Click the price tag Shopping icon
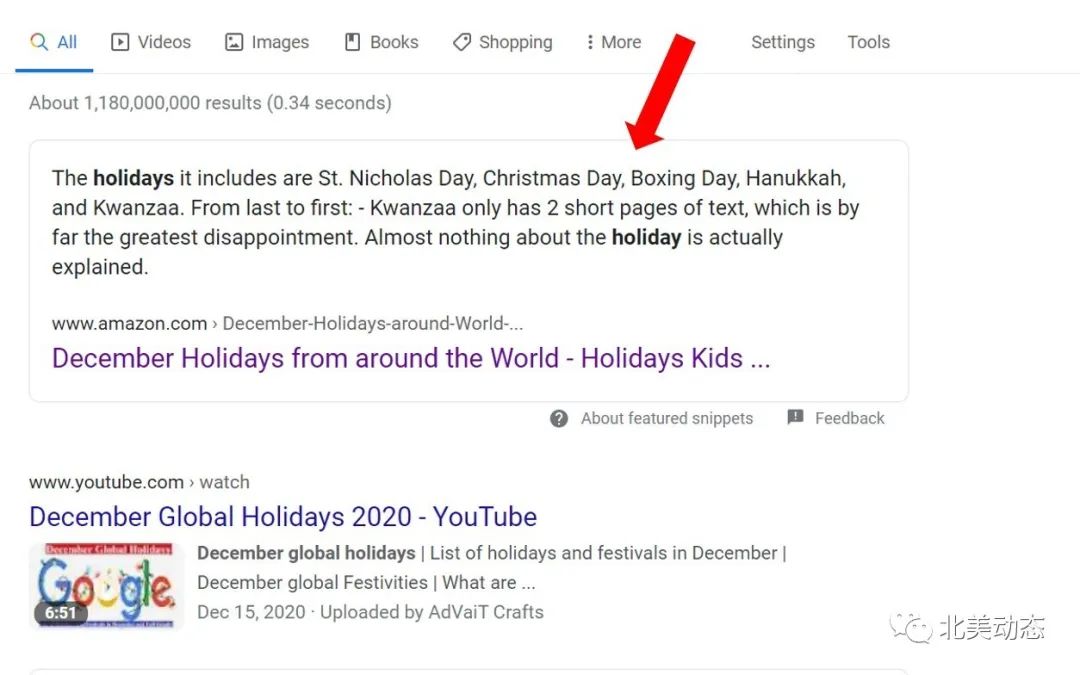Image resolution: width=1080 pixels, height=675 pixels. point(461,42)
